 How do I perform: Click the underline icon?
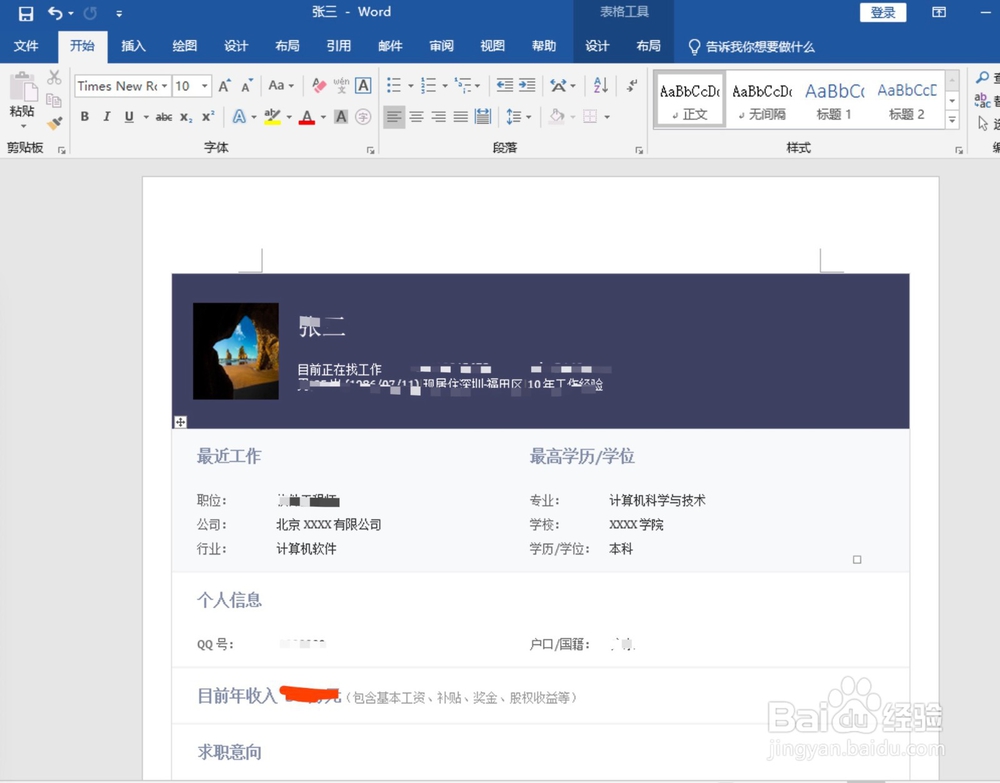[x=127, y=117]
